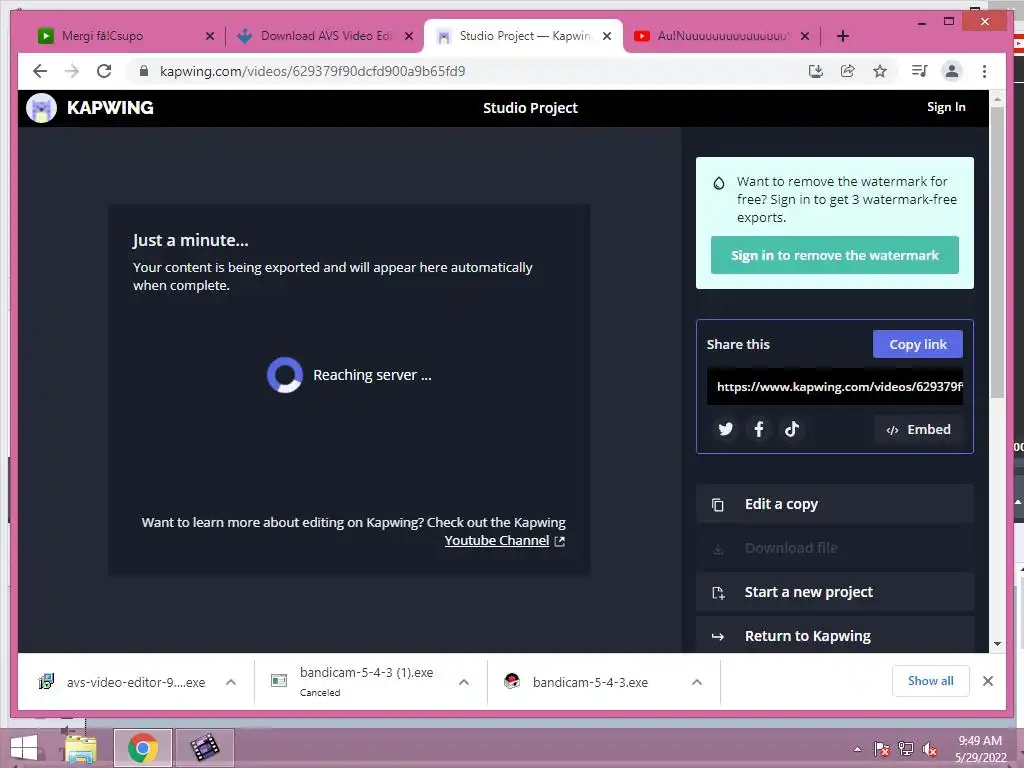Image resolution: width=1024 pixels, height=768 pixels.
Task: Close the Studio Project Kapwing tab
Action: (x=607, y=36)
